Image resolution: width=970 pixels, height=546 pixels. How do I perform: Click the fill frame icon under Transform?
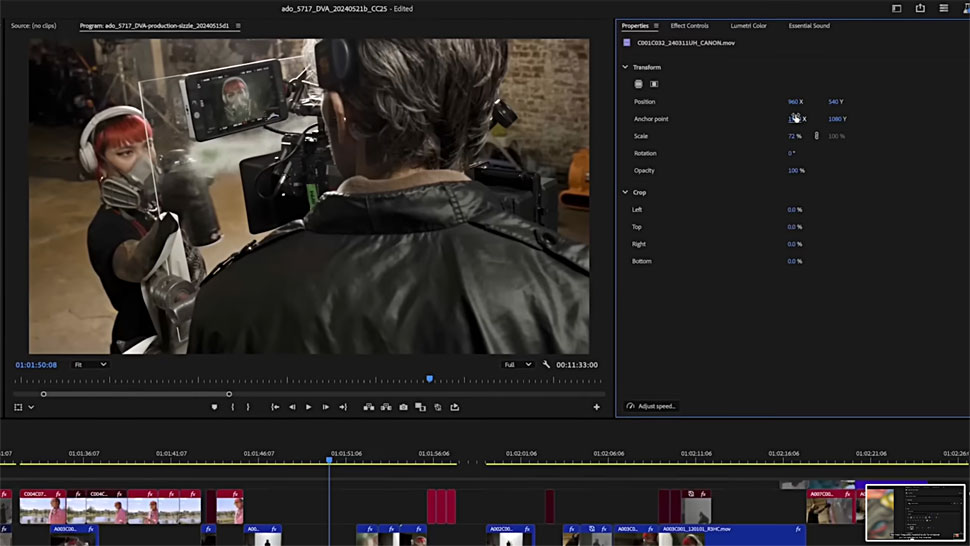pyautogui.click(x=638, y=84)
